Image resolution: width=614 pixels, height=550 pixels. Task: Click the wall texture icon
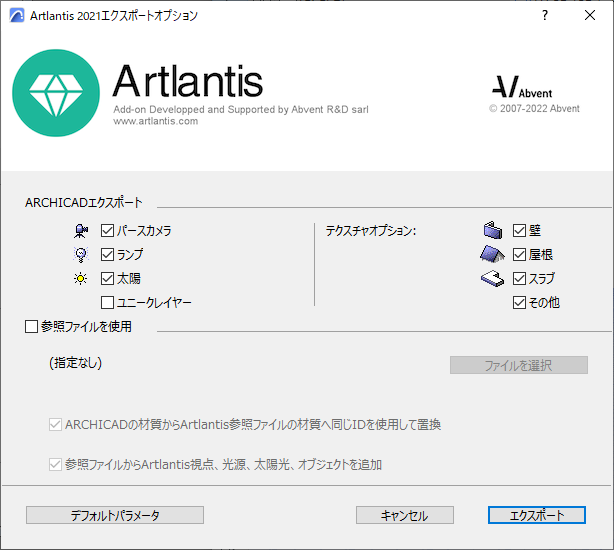point(493,230)
